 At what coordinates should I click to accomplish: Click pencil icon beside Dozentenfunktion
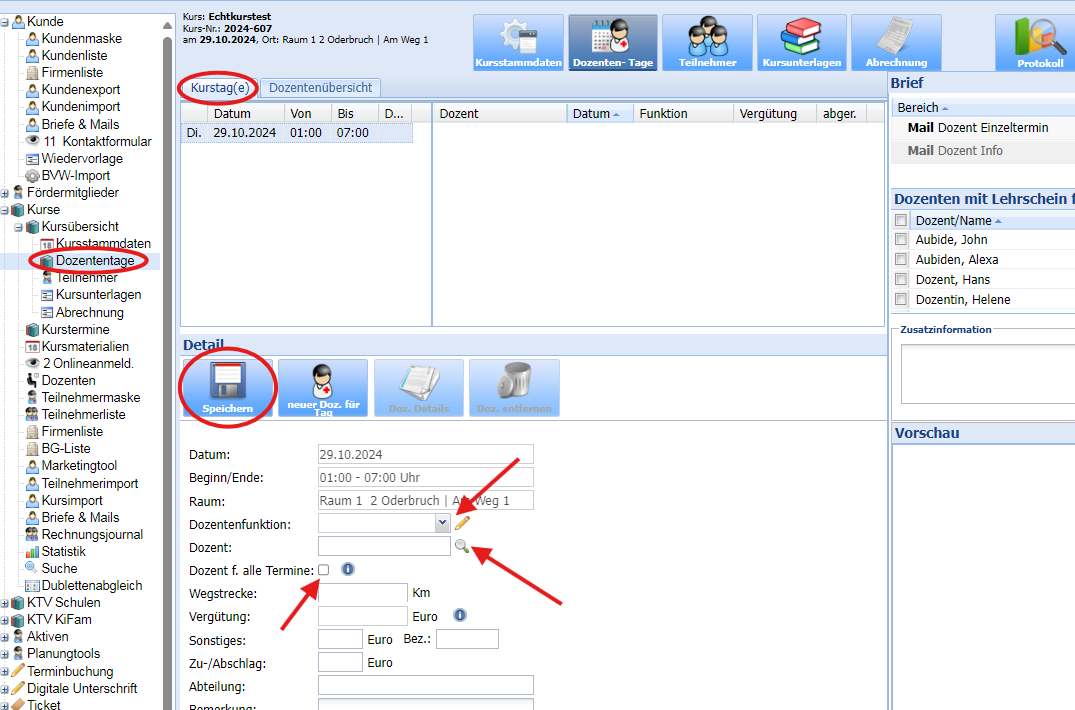point(462,523)
